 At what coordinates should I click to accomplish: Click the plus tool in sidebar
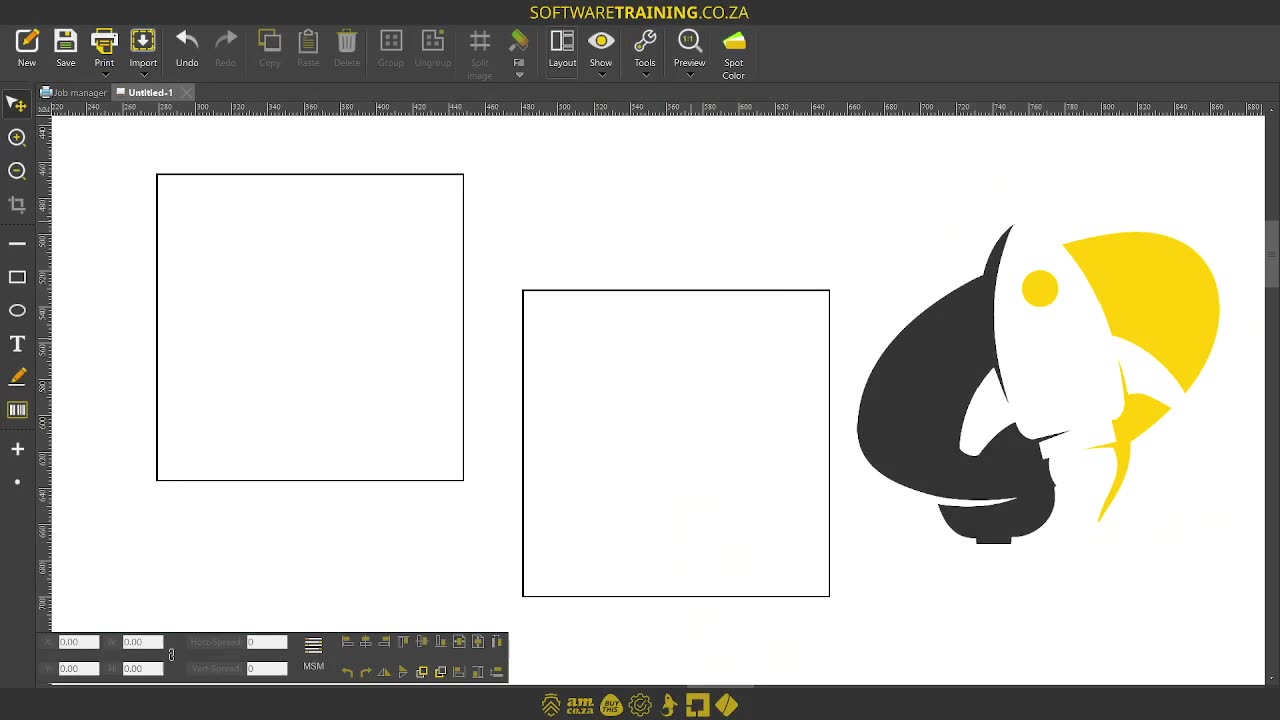17,449
